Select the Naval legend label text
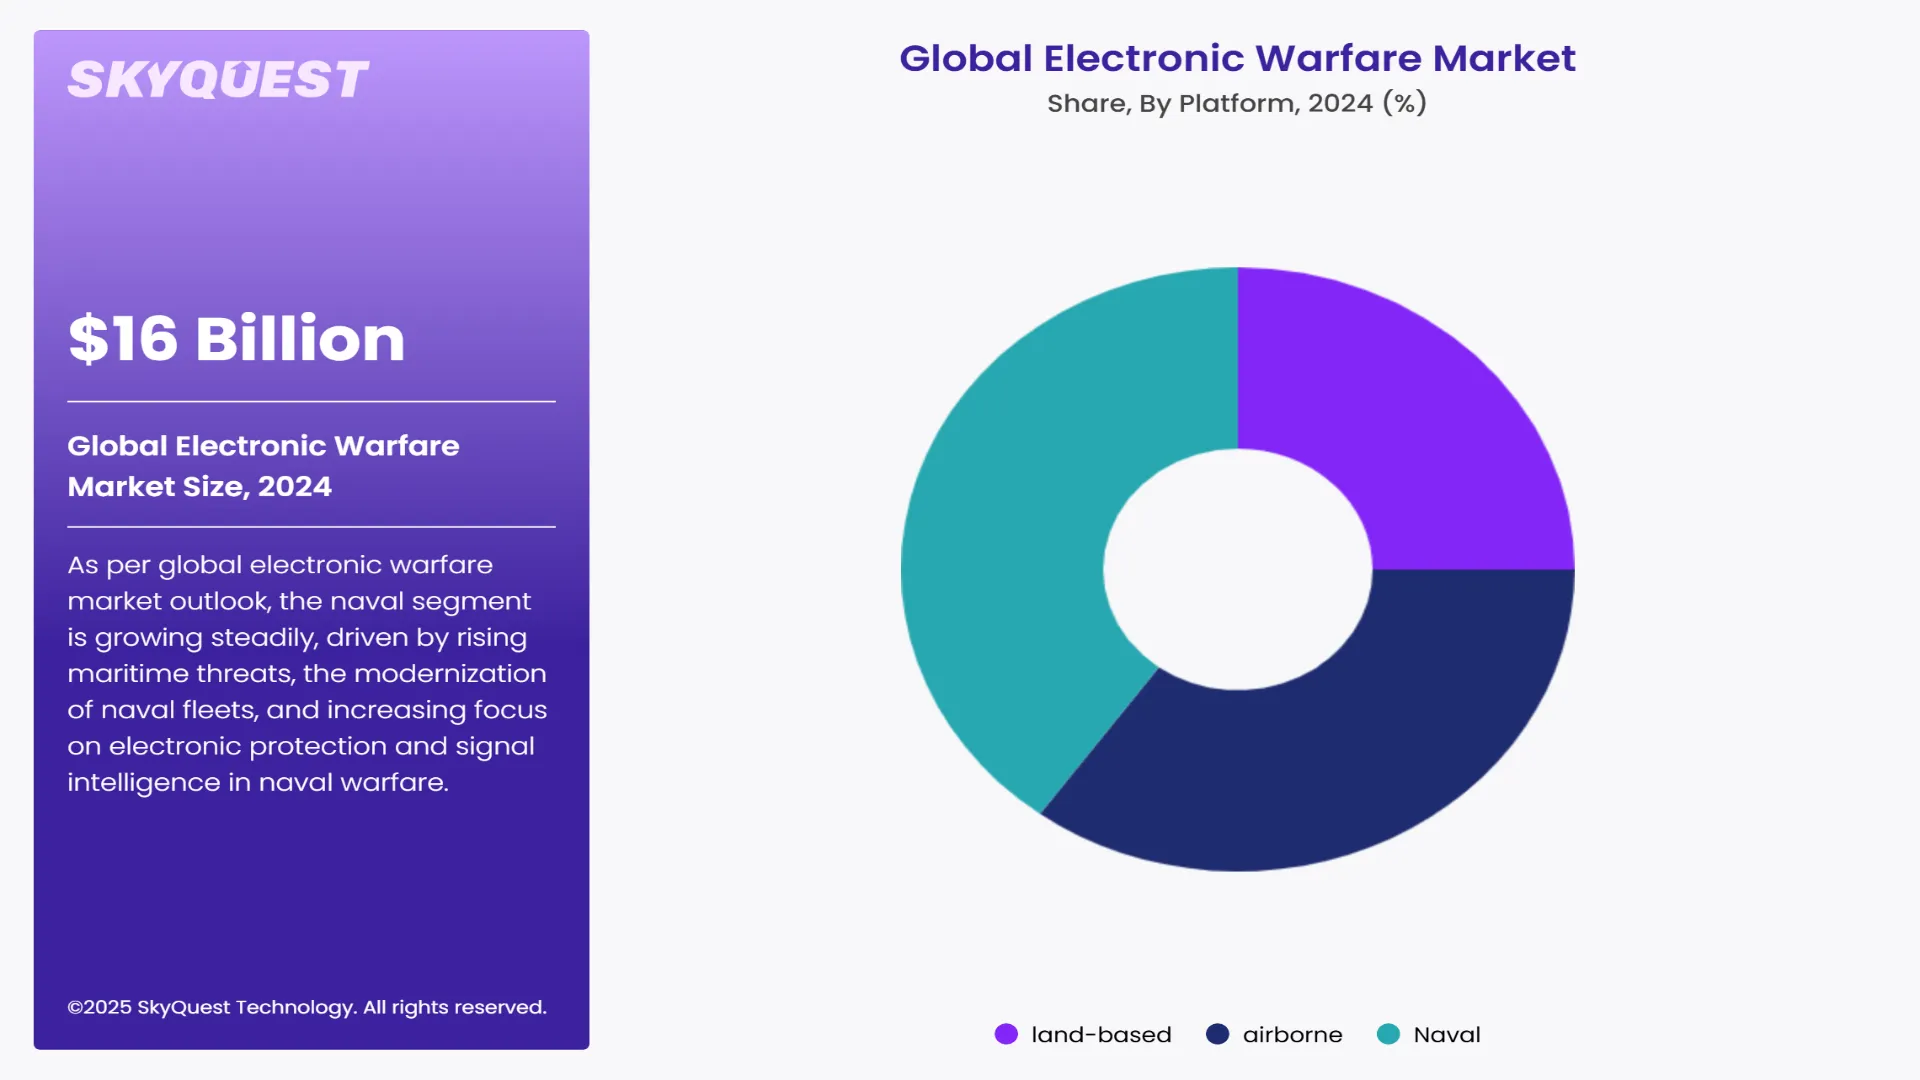Image resolution: width=1920 pixels, height=1080 pixels. 1446,1035
